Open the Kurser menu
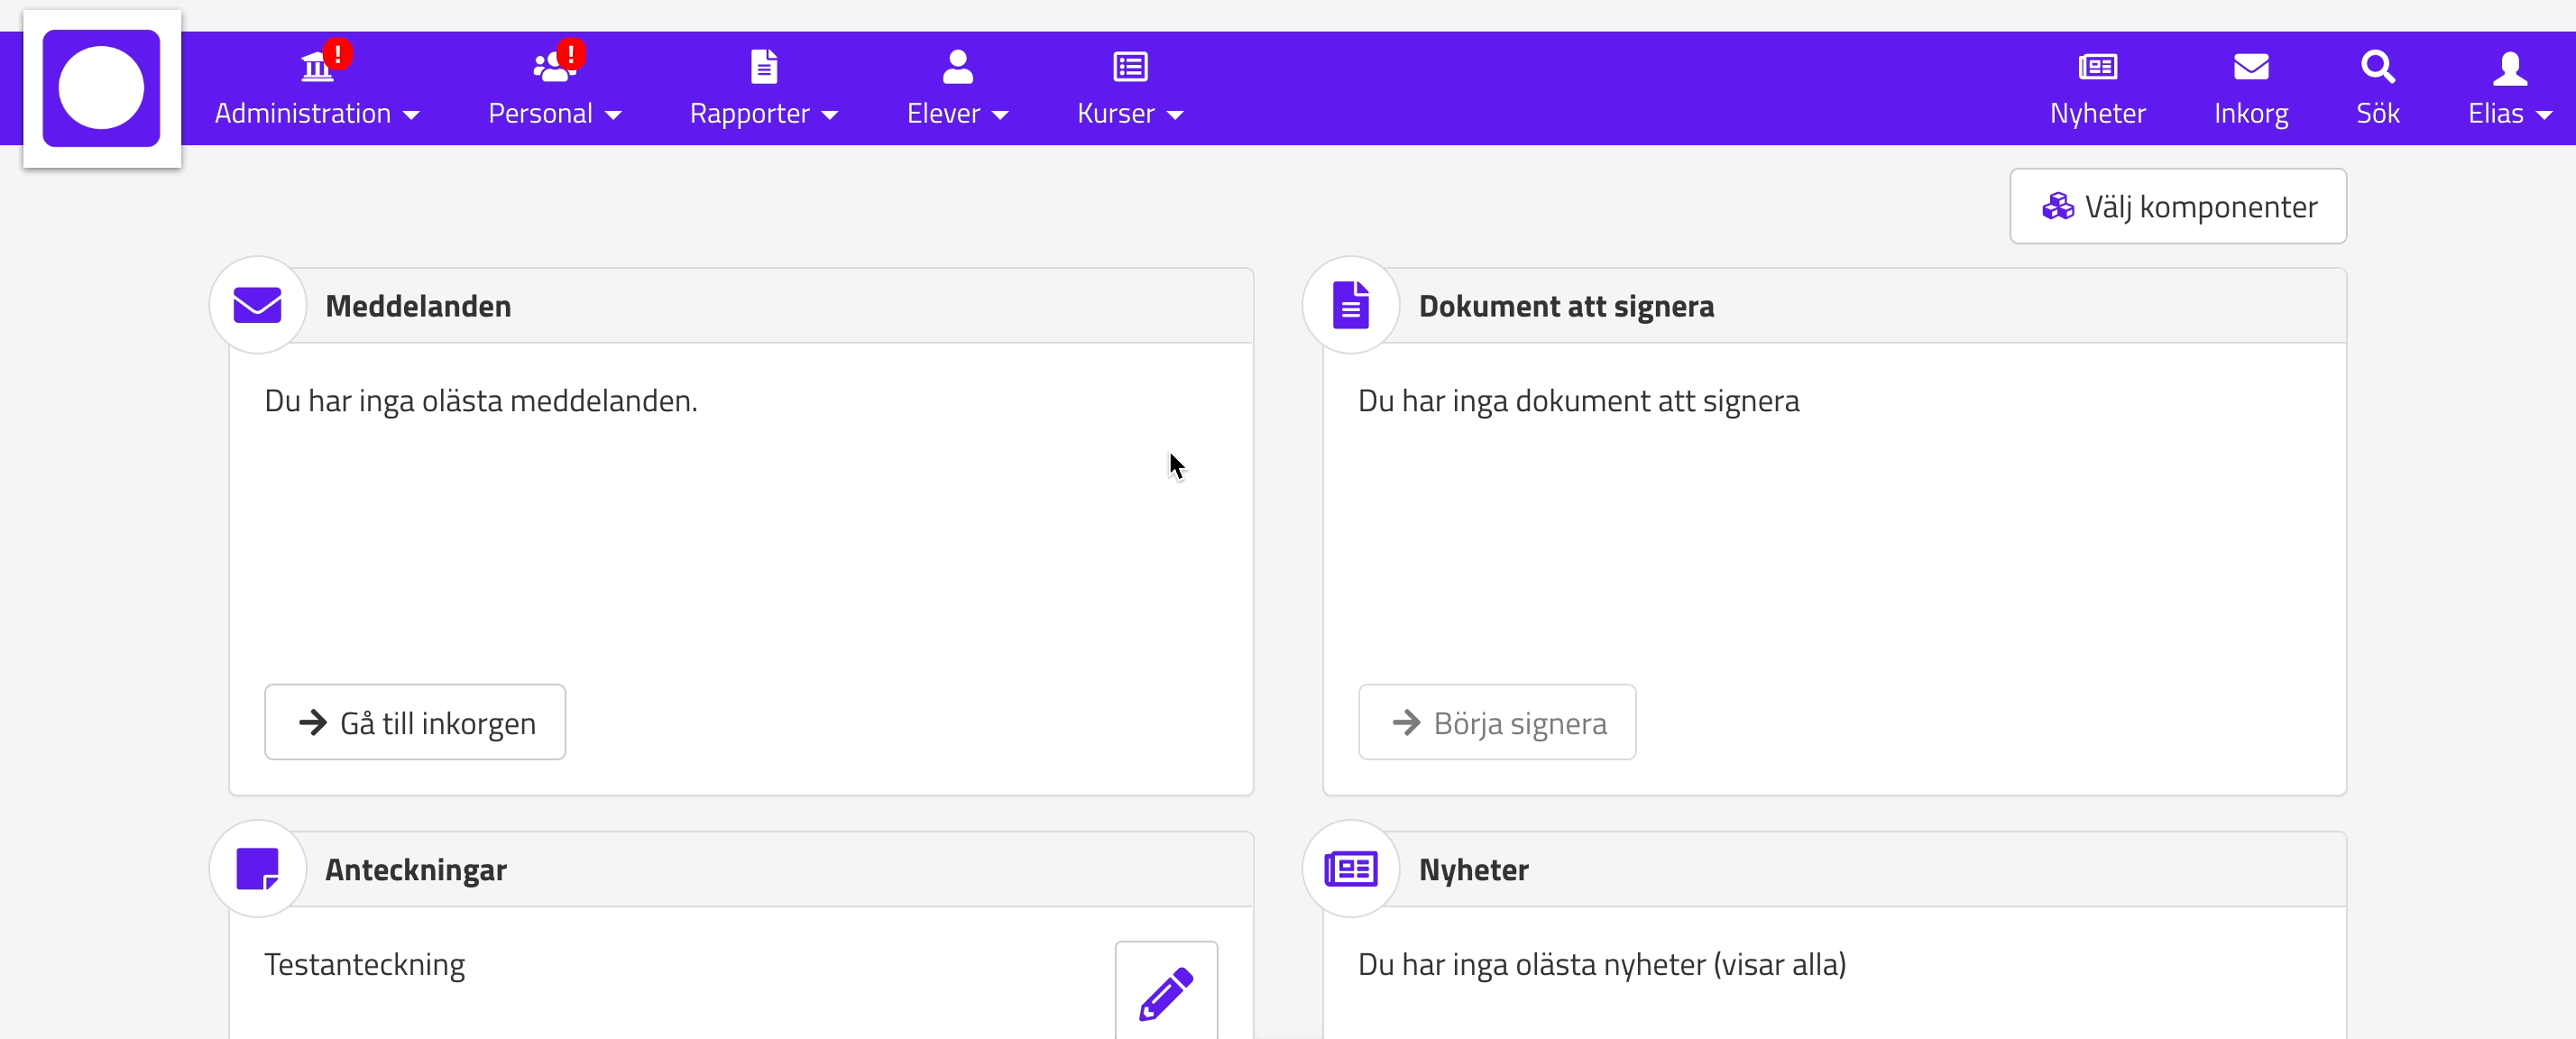The height and width of the screenshot is (1039, 2576). pyautogui.click(x=1130, y=114)
